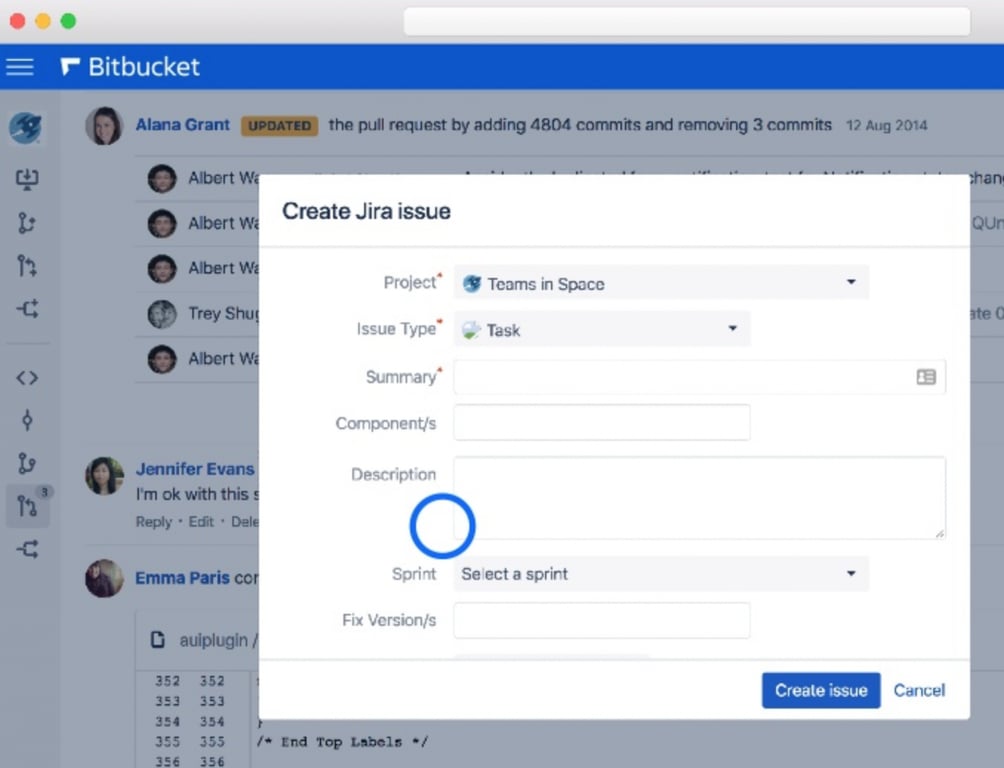
Task: Click the file icon beside auiplugin
Action: 158,639
